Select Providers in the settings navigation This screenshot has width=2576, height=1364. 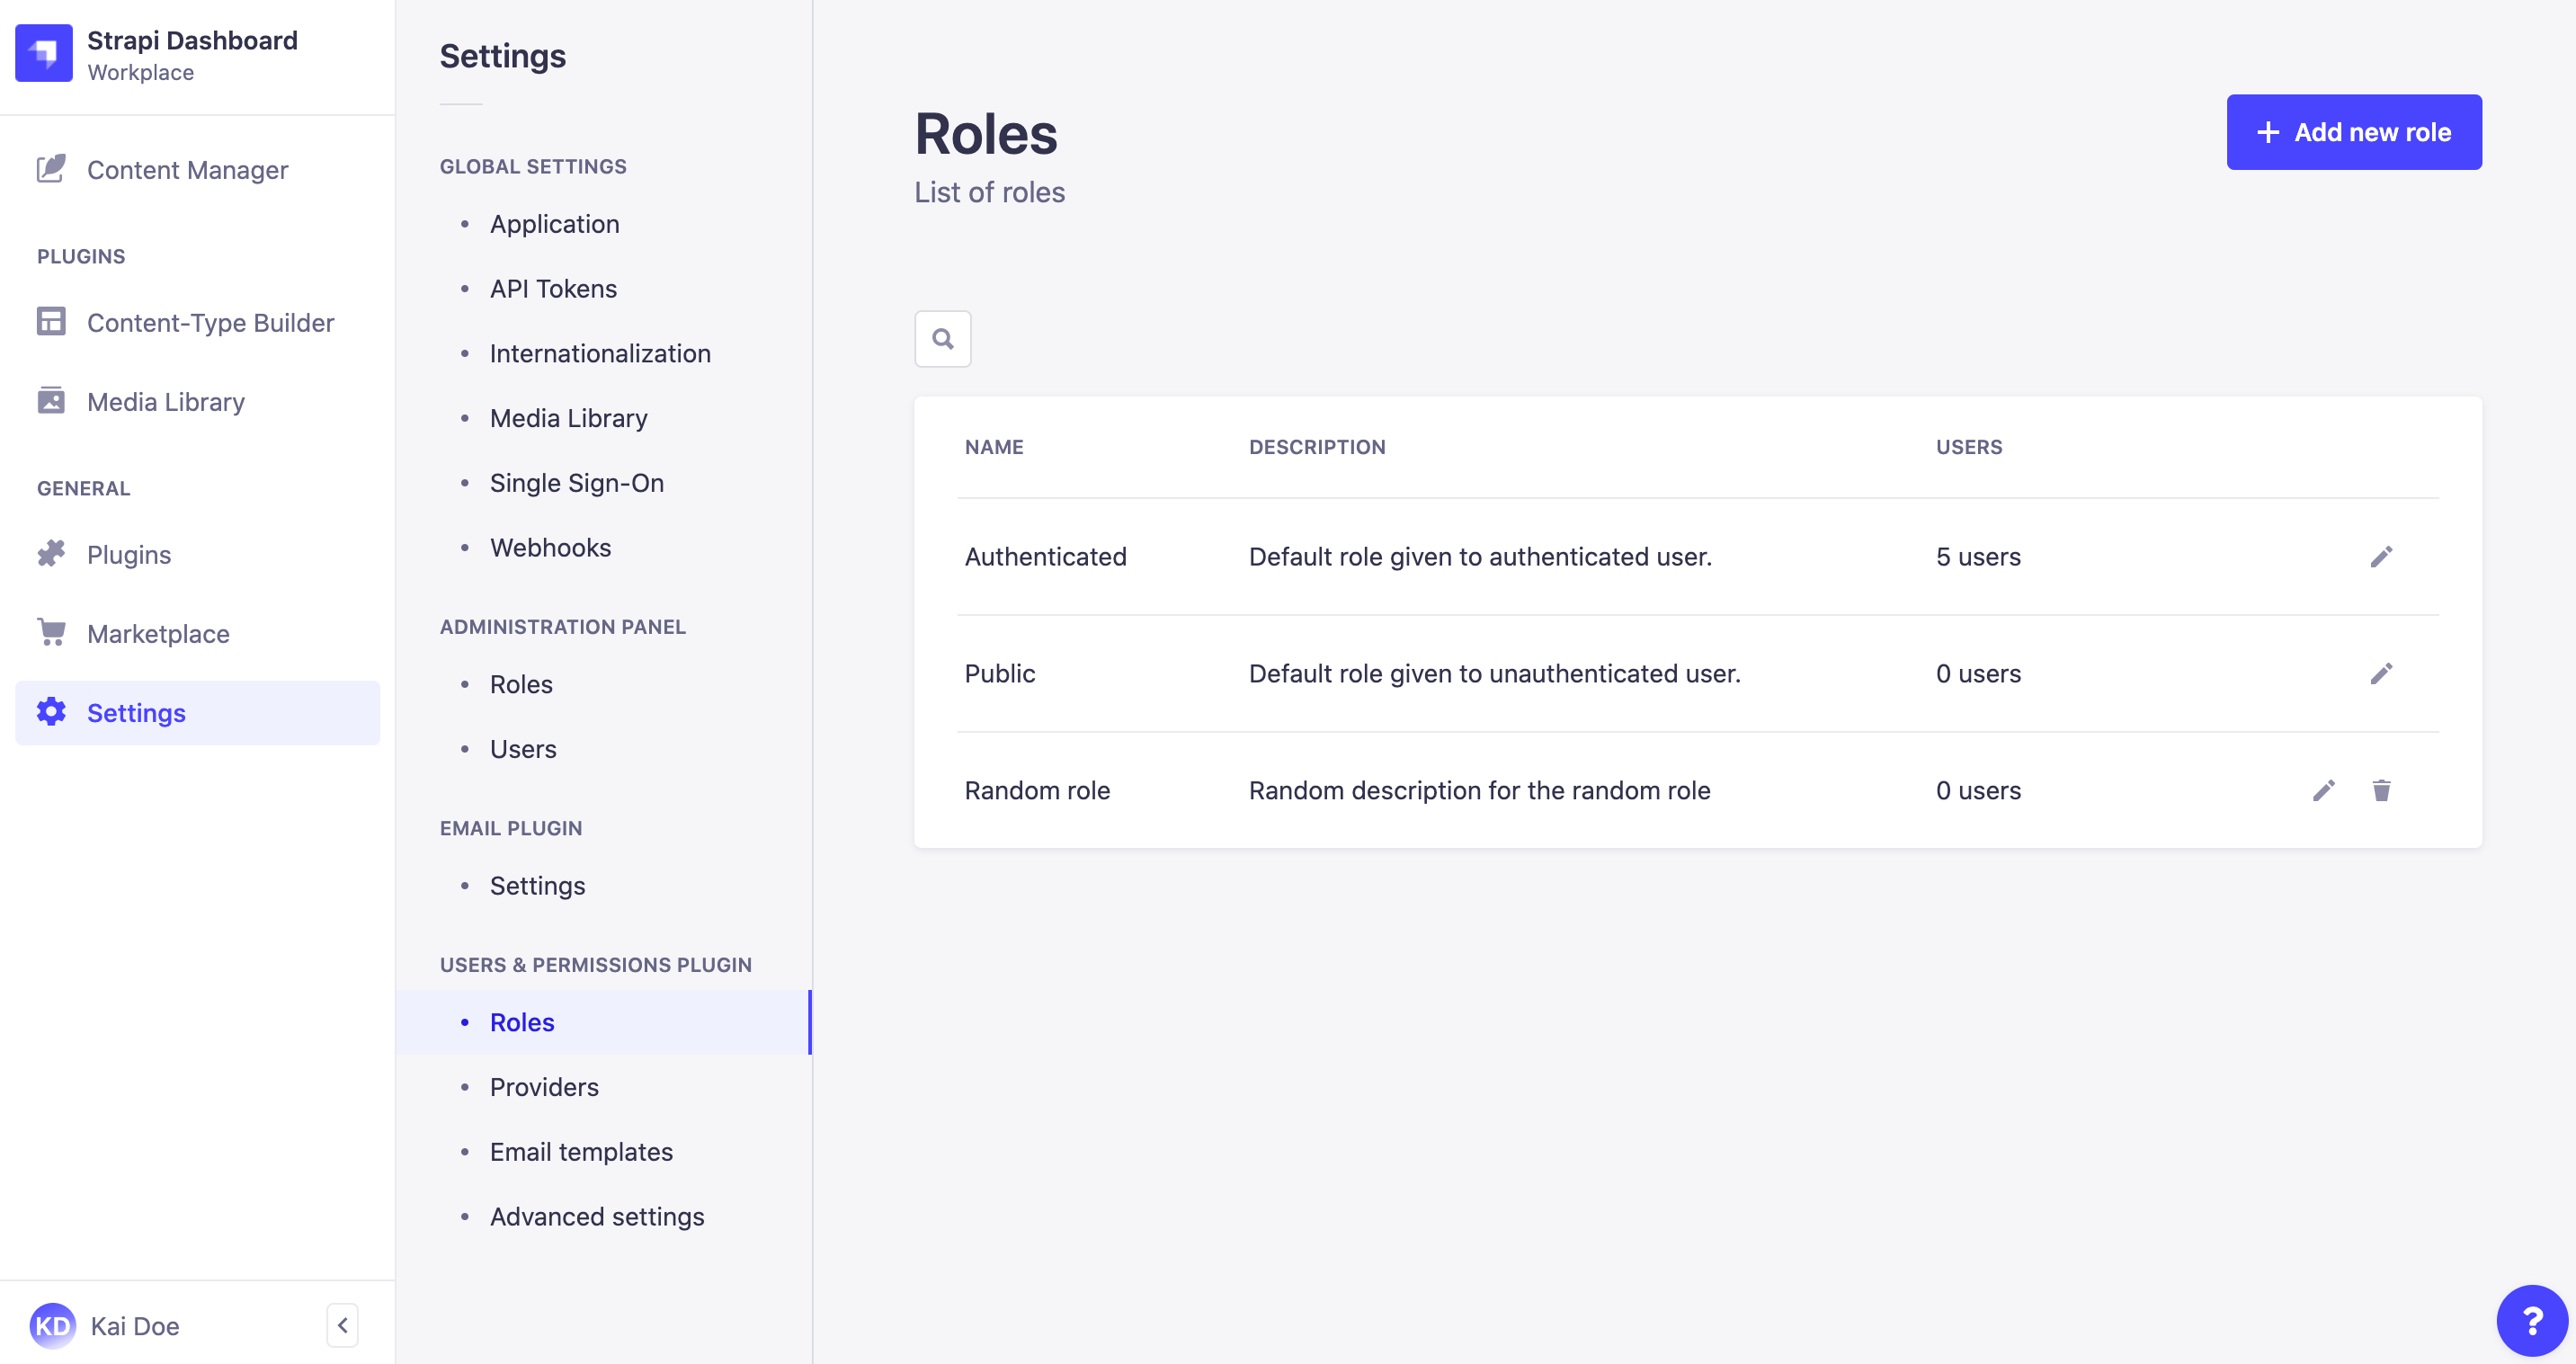click(543, 1086)
